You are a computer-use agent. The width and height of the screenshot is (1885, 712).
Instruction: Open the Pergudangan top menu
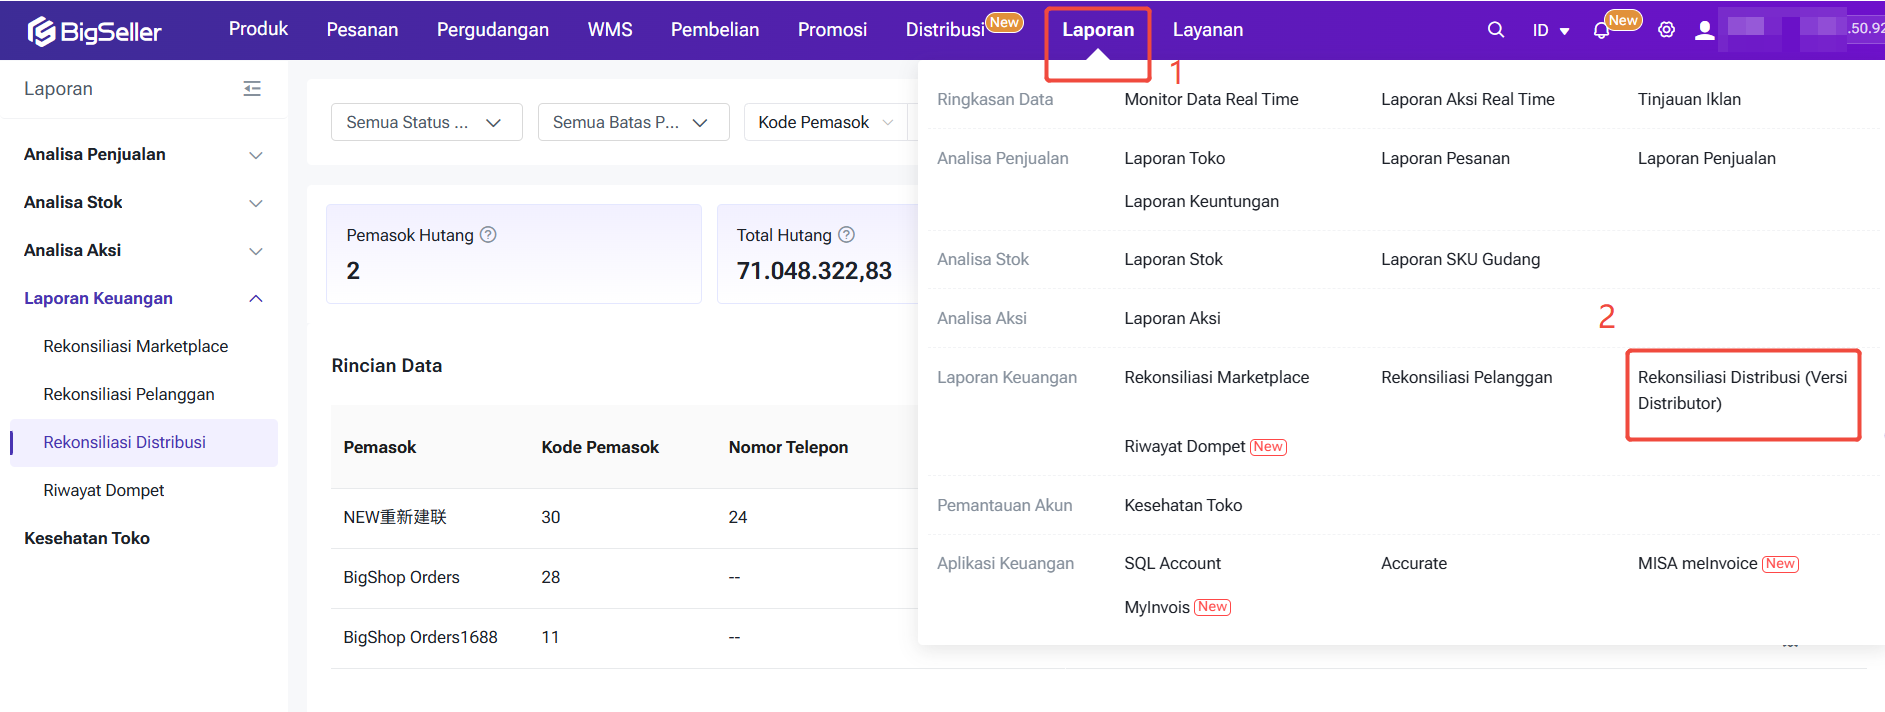pyautogui.click(x=492, y=30)
